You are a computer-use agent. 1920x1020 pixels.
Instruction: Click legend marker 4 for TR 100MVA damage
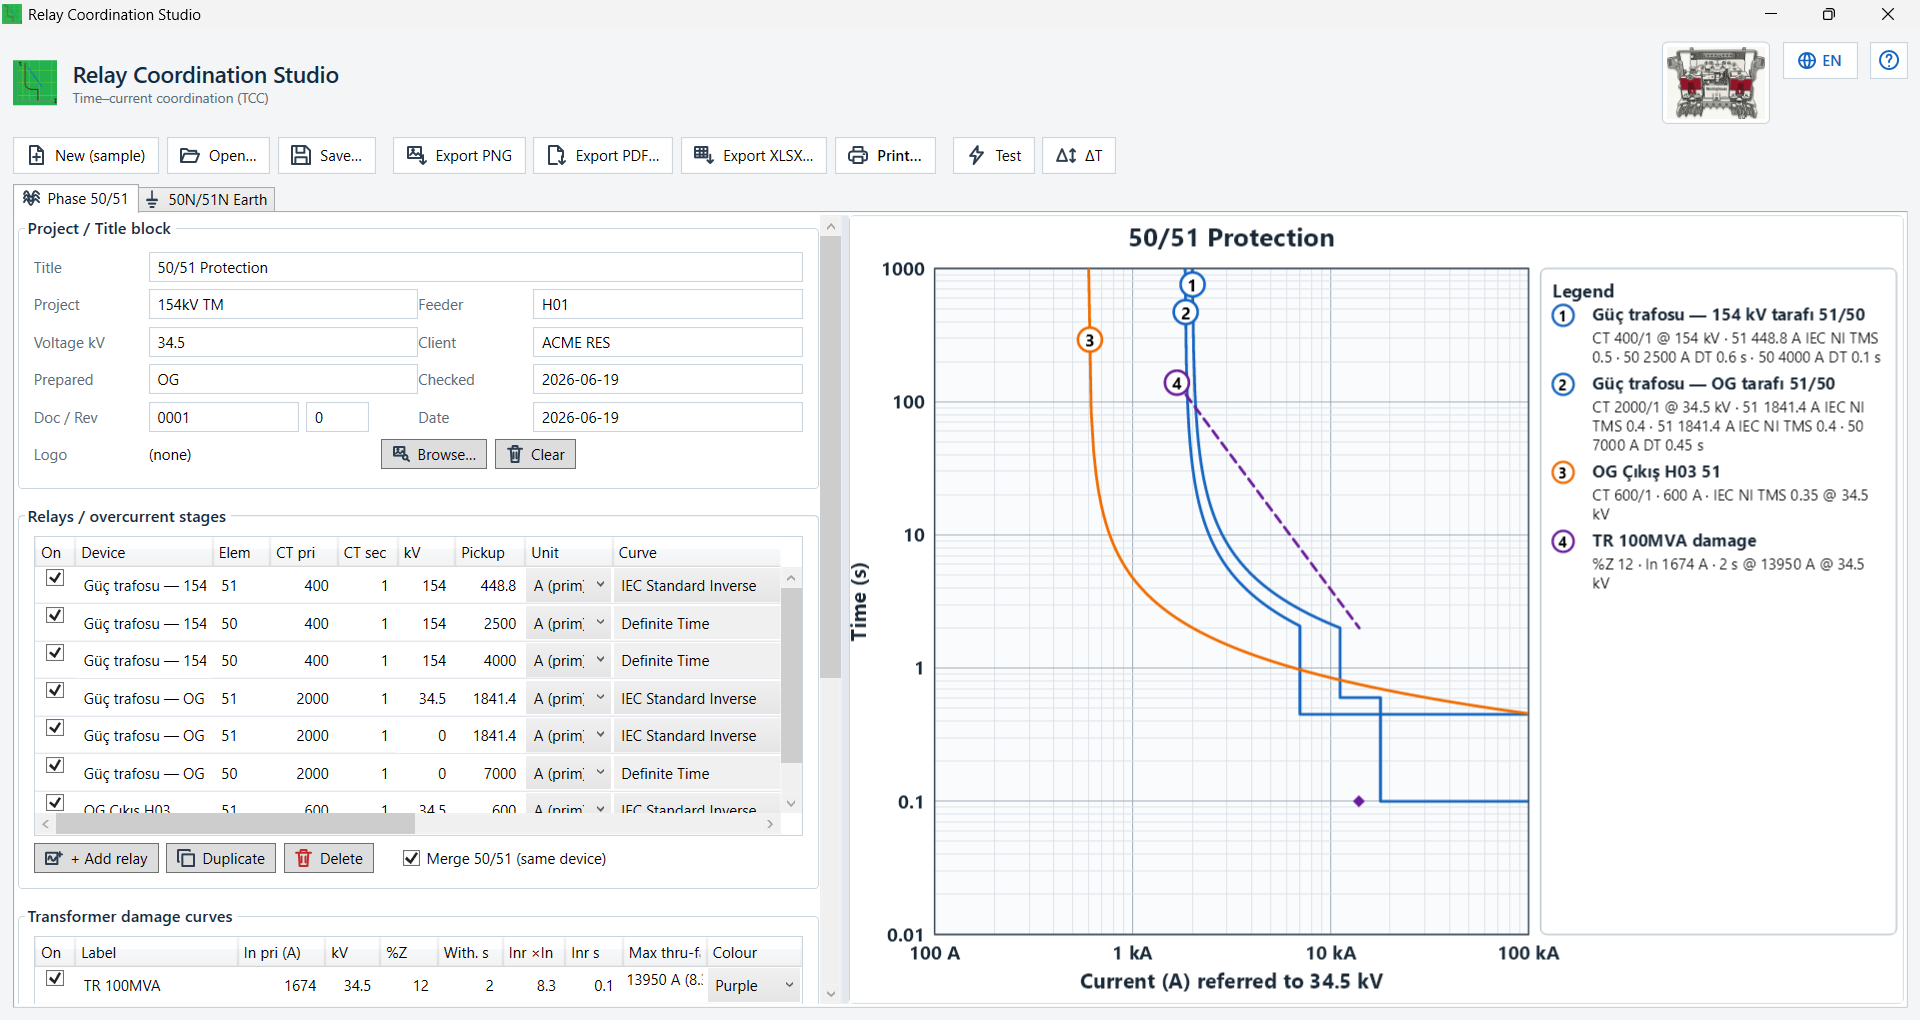(1563, 542)
